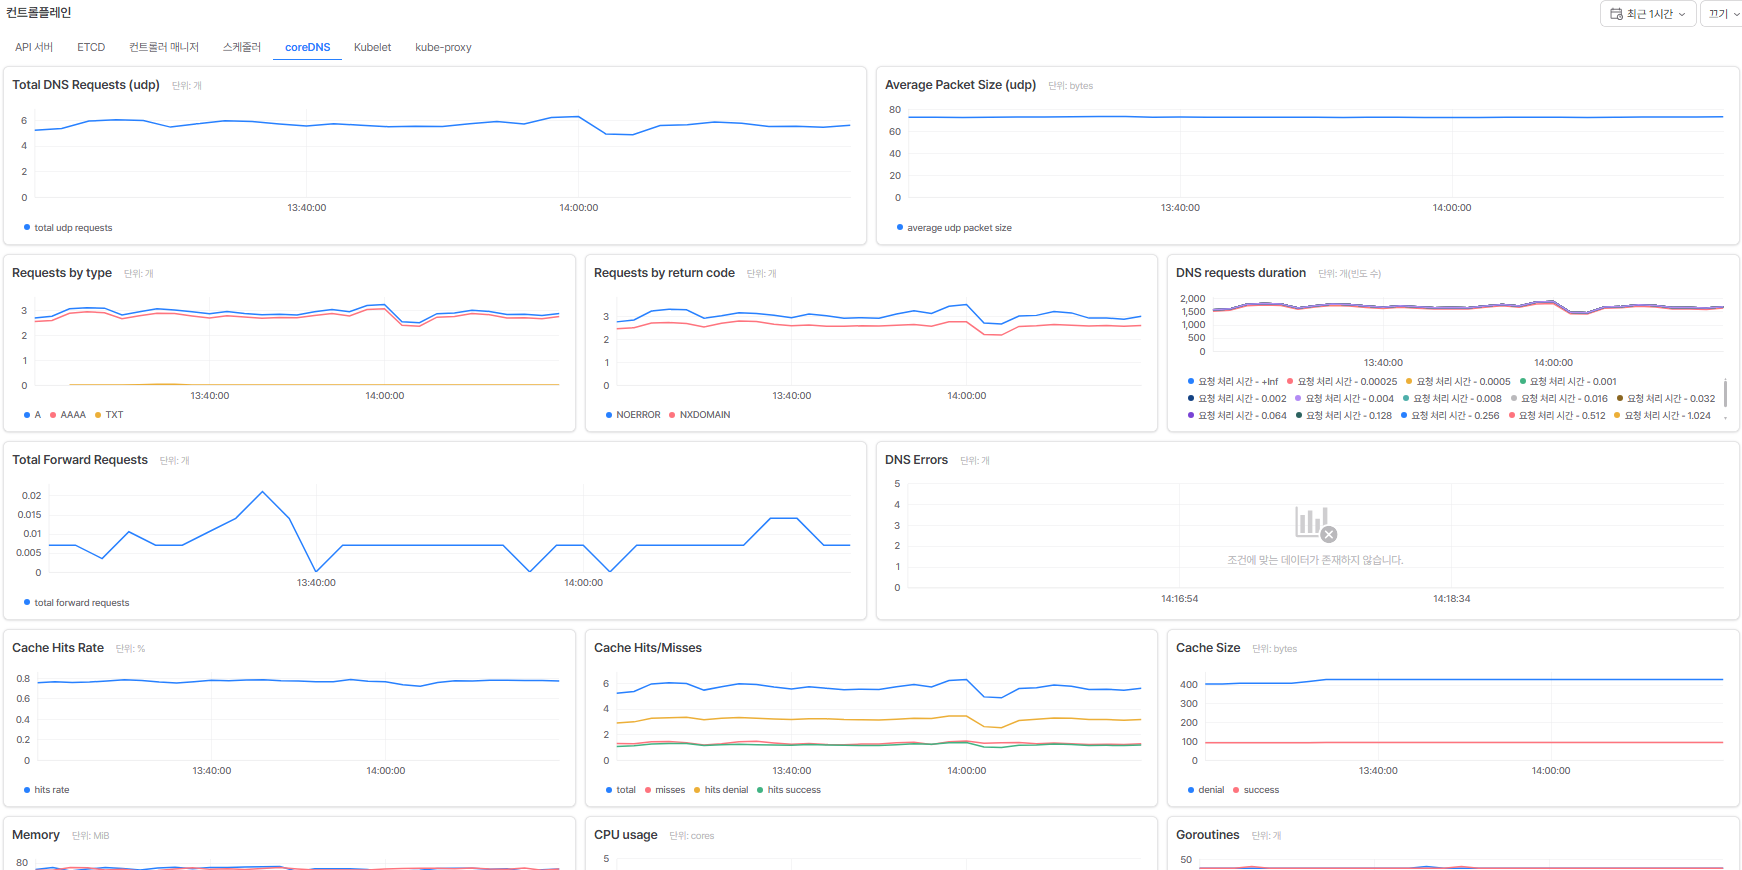
Task: Toggle the 요청 처리 시간 - 0.0005 legend entry
Action: [x=1458, y=382]
